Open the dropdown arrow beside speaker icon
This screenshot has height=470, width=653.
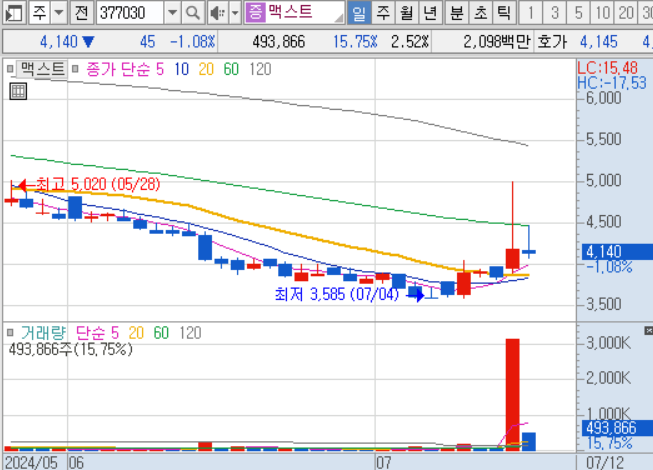coord(235,12)
